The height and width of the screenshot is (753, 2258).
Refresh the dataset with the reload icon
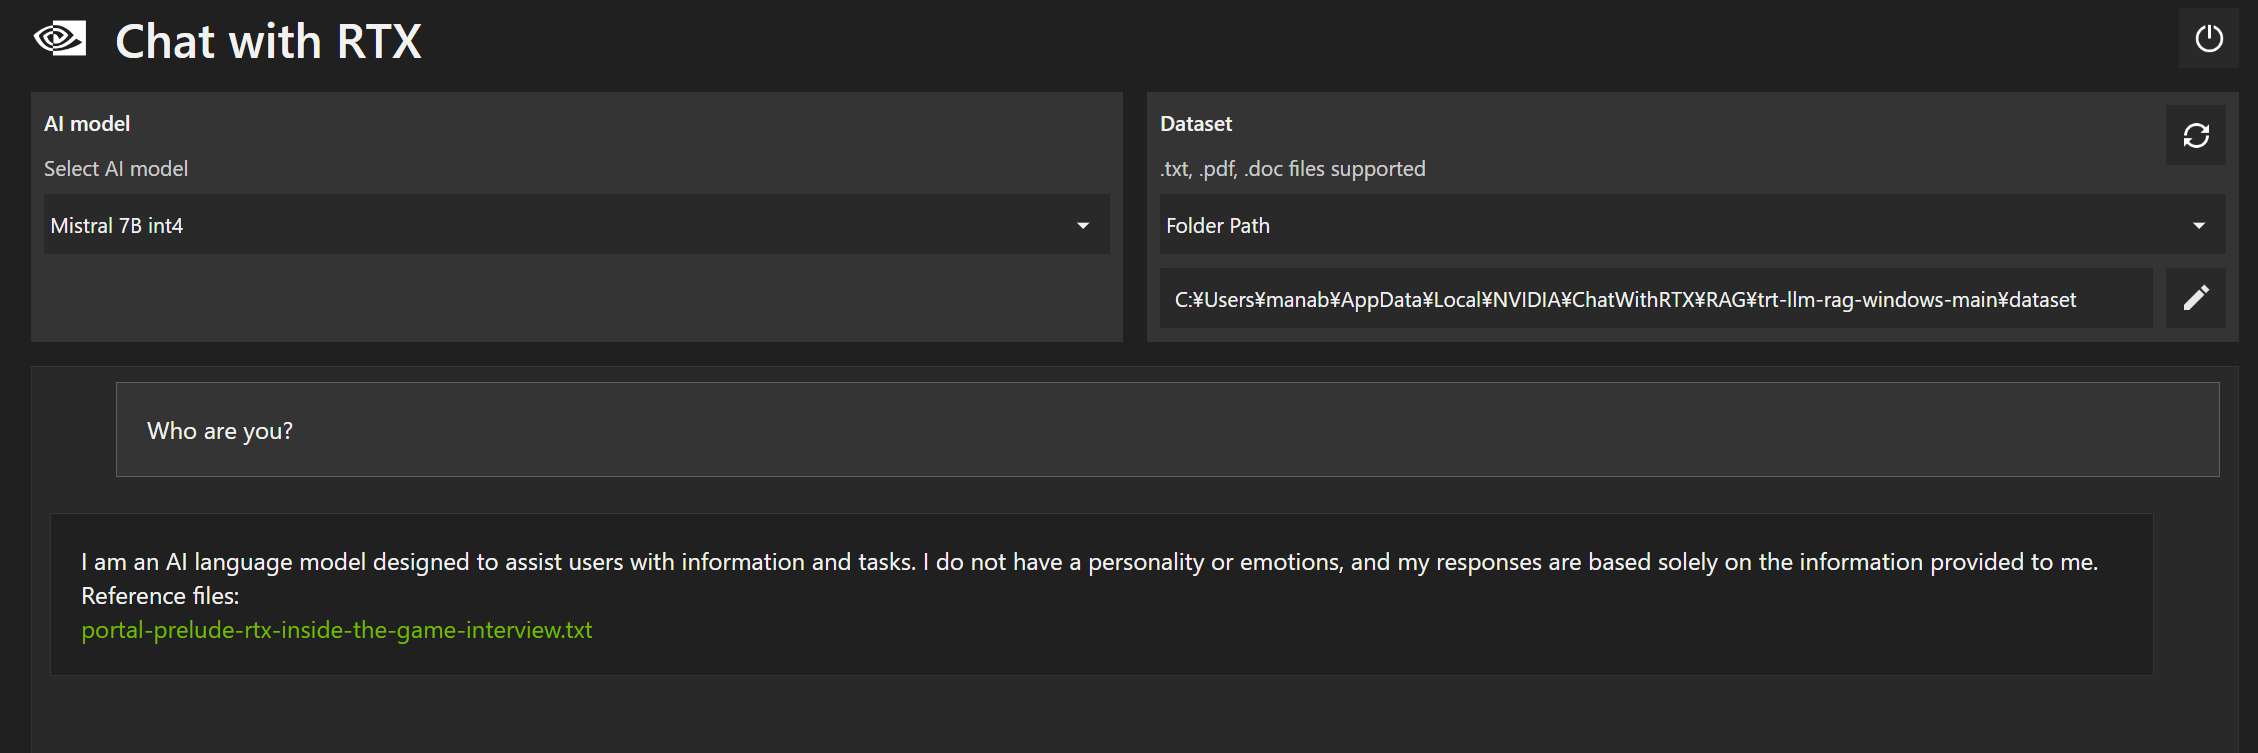tap(2195, 135)
